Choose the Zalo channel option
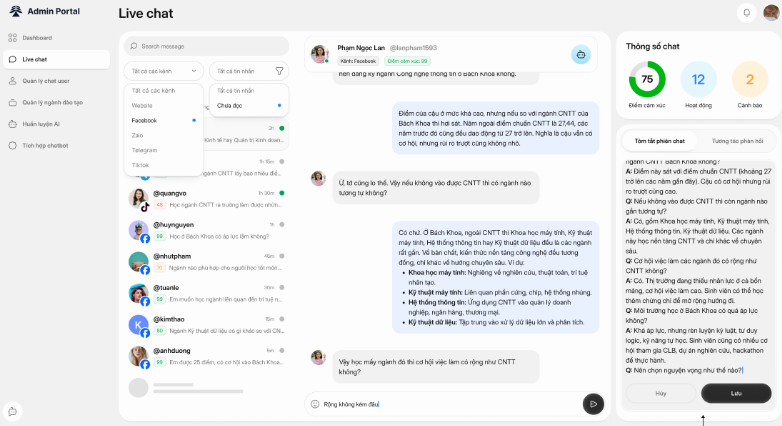 click(138, 134)
